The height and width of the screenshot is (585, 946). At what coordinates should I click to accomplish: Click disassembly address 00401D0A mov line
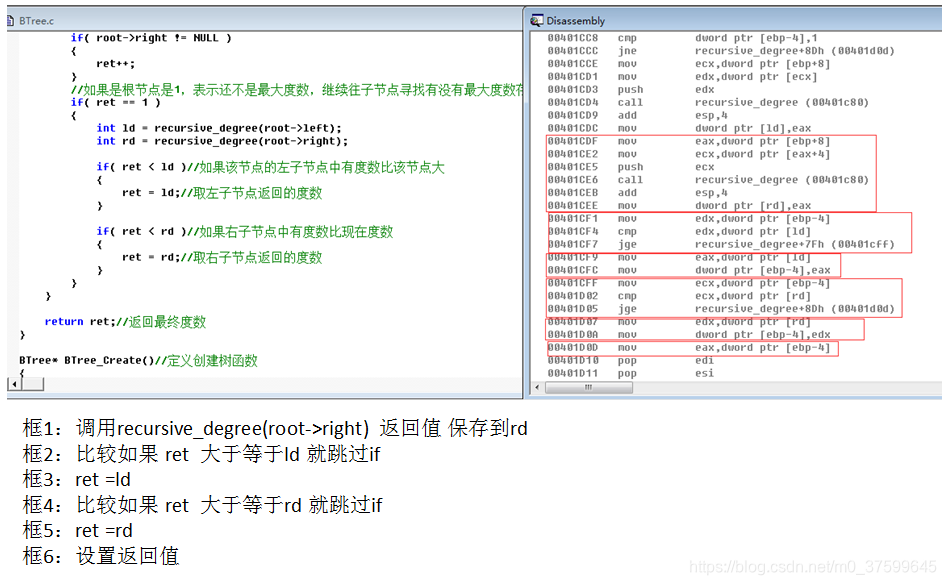point(689,335)
